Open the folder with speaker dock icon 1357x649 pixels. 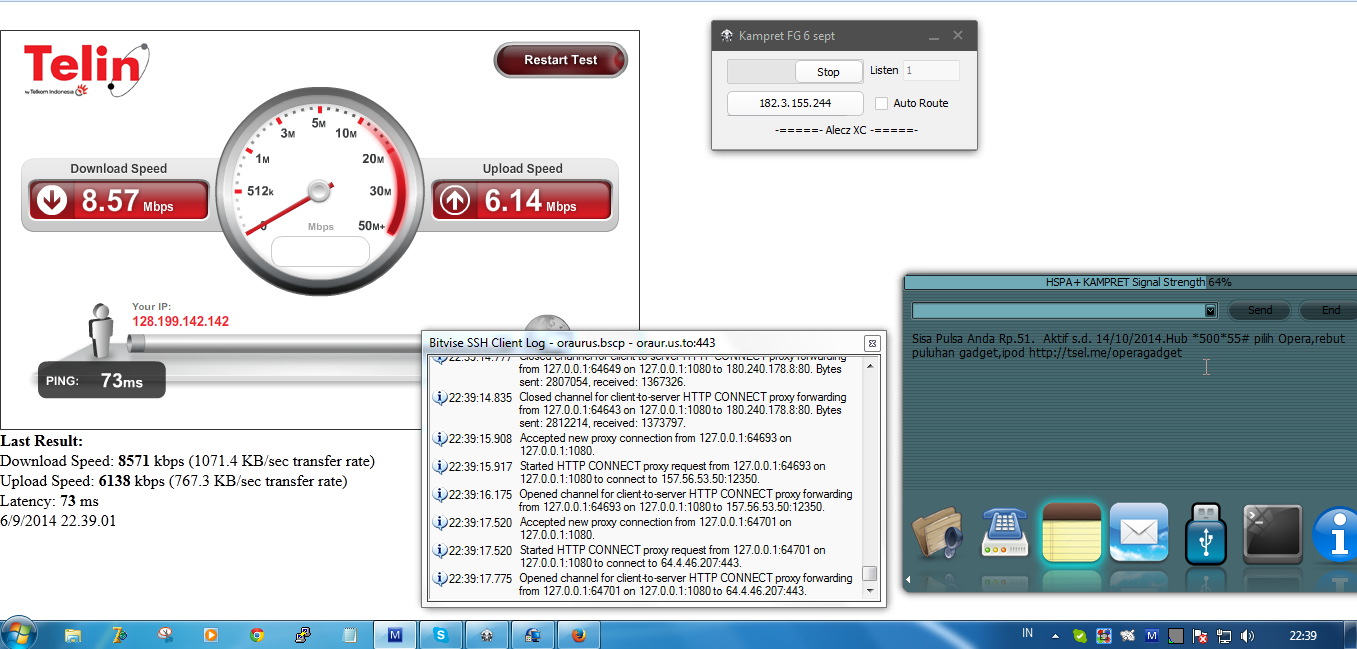[937, 534]
